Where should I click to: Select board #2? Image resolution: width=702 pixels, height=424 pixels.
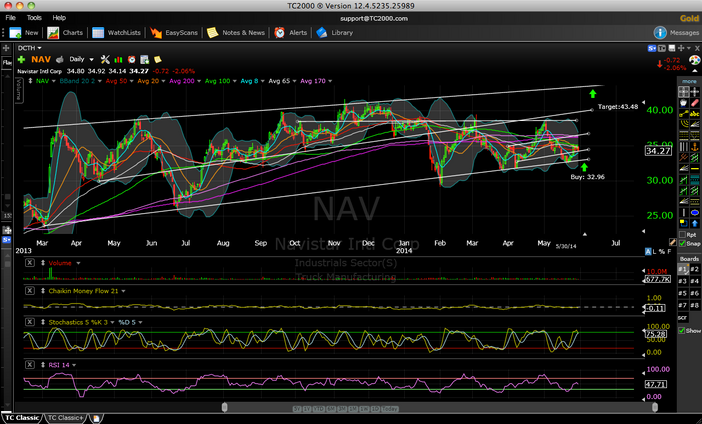click(695, 270)
